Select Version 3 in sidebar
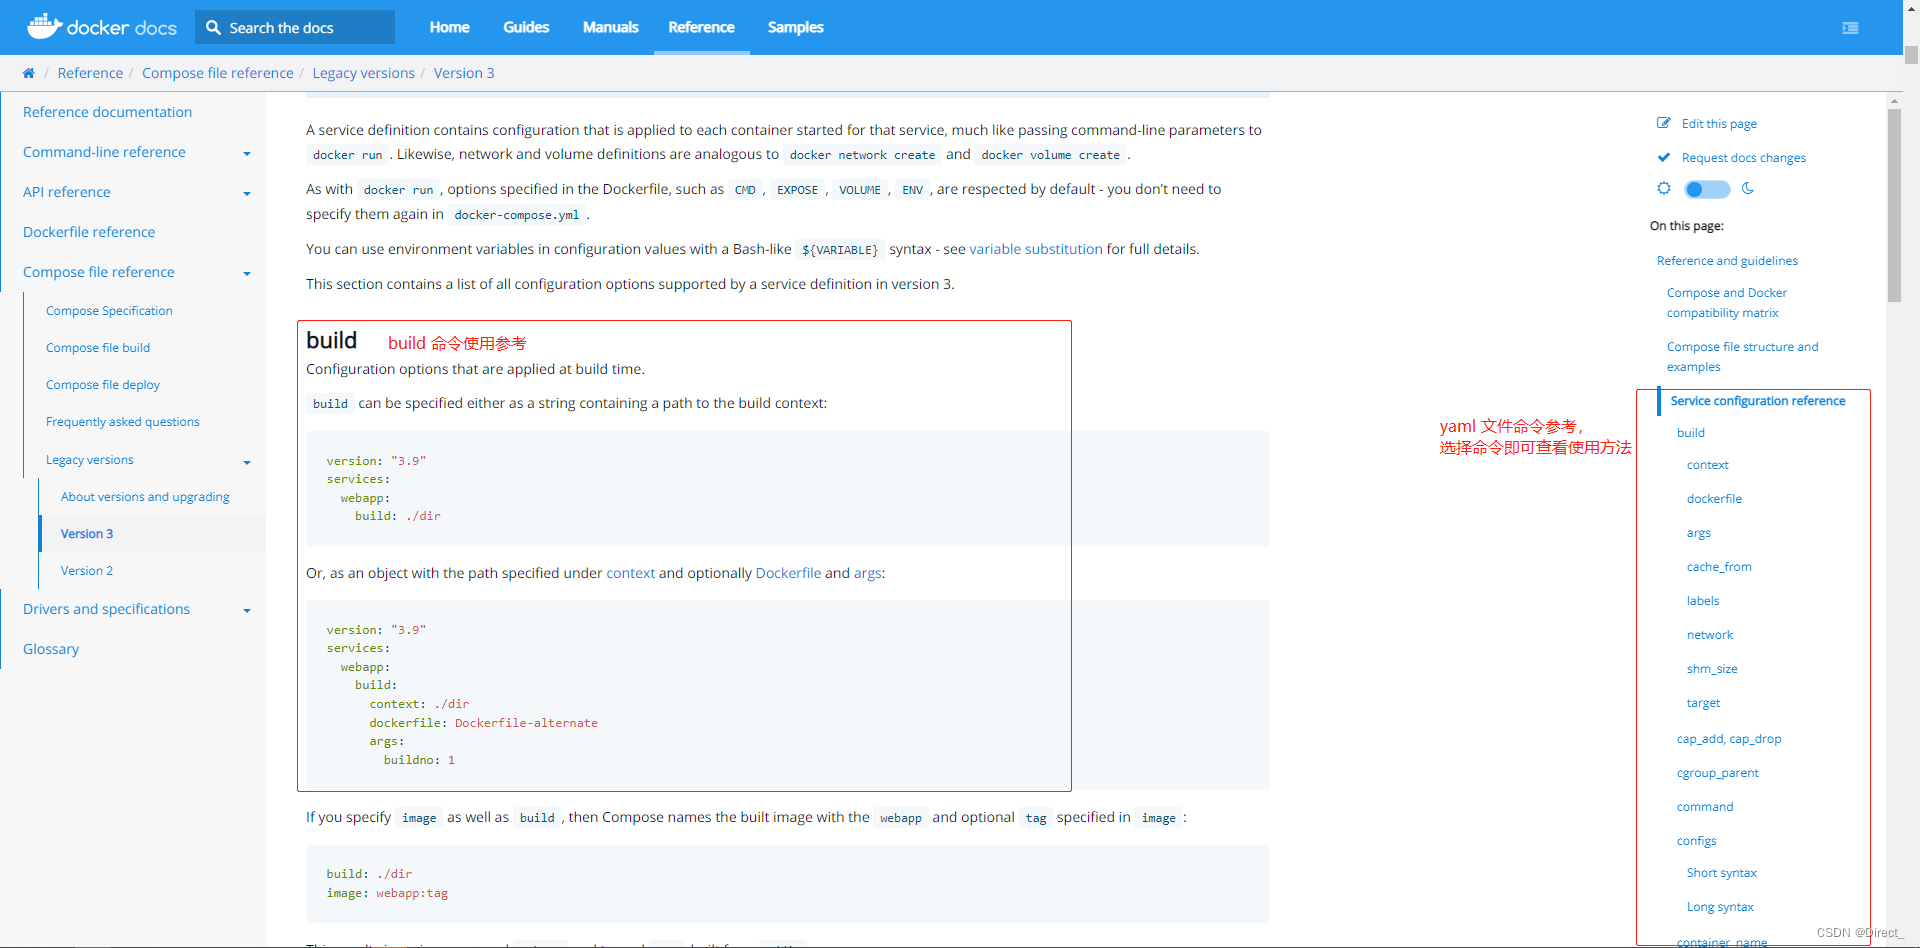1920x948 pixels. (x=87, y=534)
